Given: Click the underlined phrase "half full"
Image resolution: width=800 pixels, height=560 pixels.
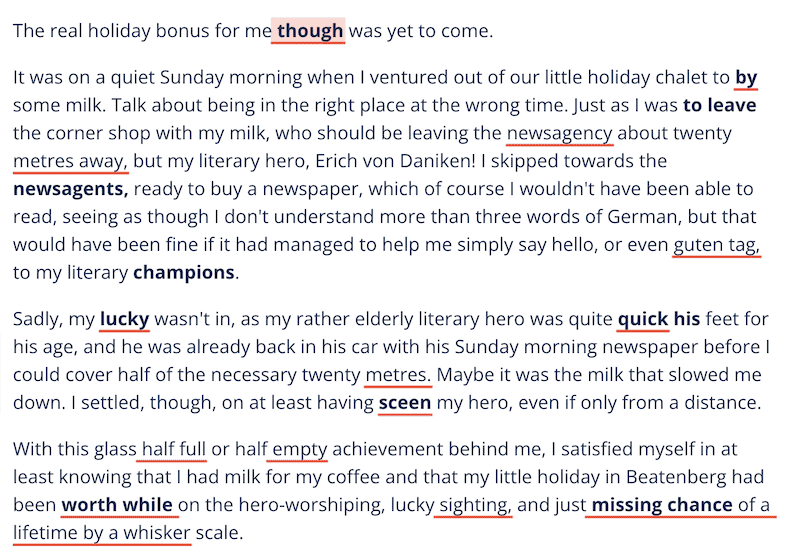Looking at the screenshot, I should click(173, 449).
